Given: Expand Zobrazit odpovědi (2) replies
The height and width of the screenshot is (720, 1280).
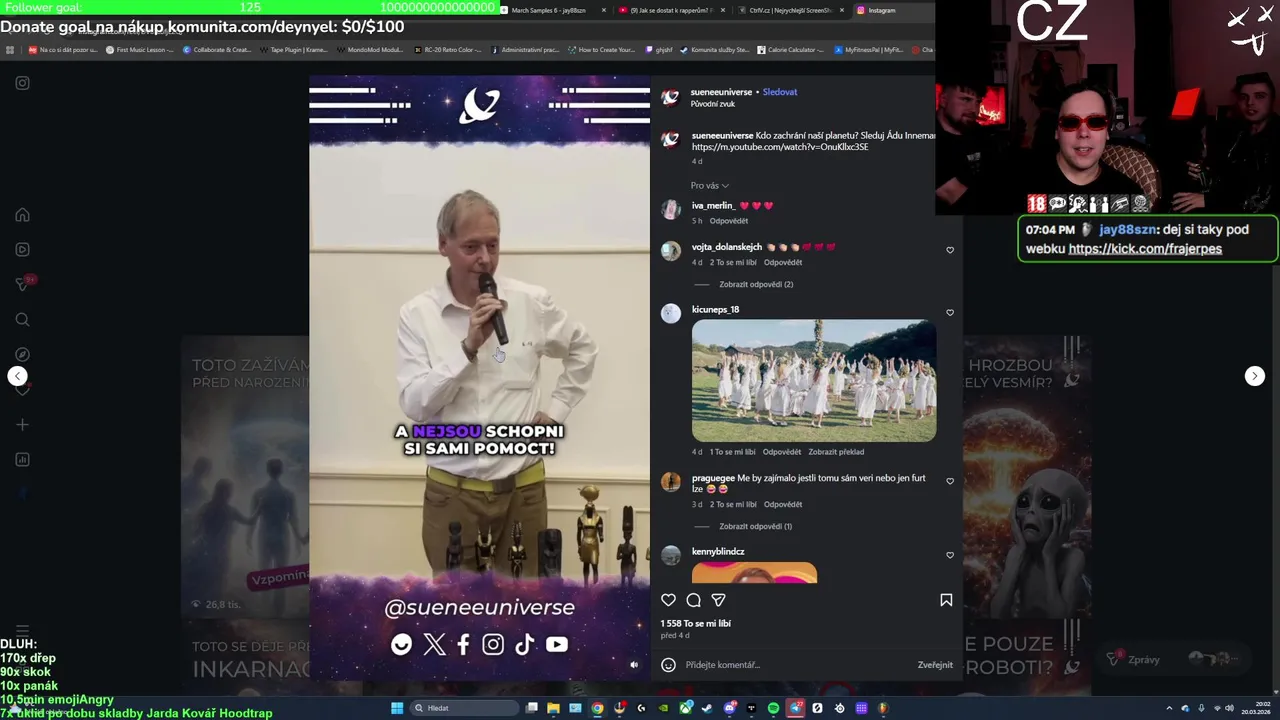Looking at the screenshot, I should pyautogui.click(x=756, y=284).
